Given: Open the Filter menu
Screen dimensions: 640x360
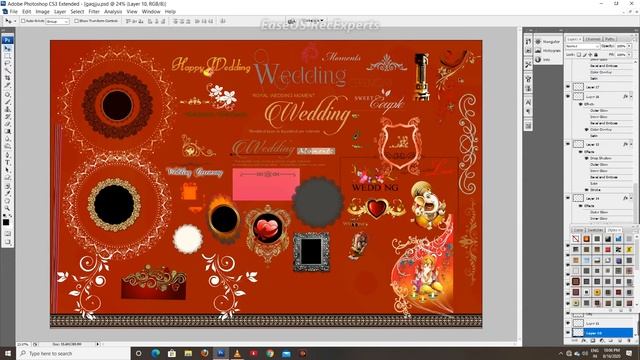Looking at the screenshot, I should [94, 11].
